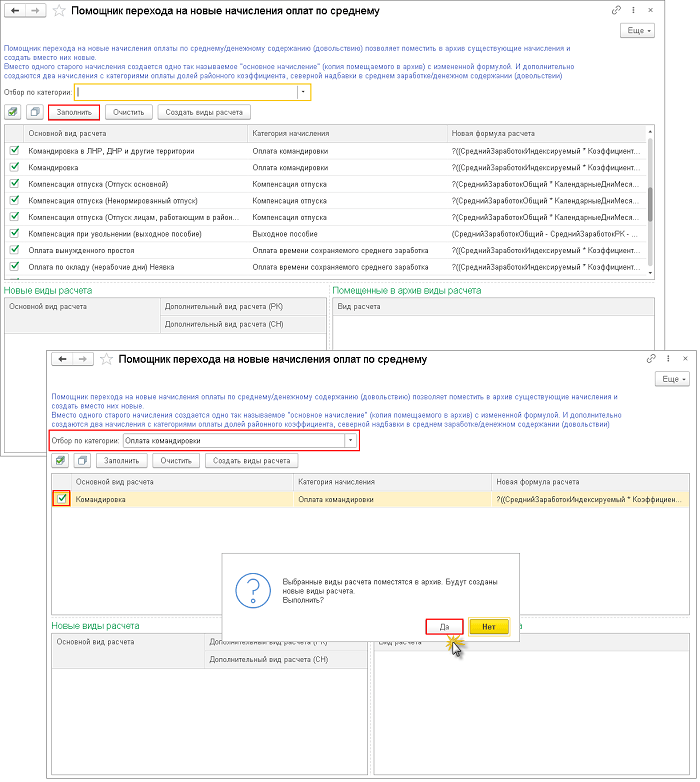This screenshot has height=782, width=700.
Task: Click the favorites star in the upper window title
Action: coord(59,10)
